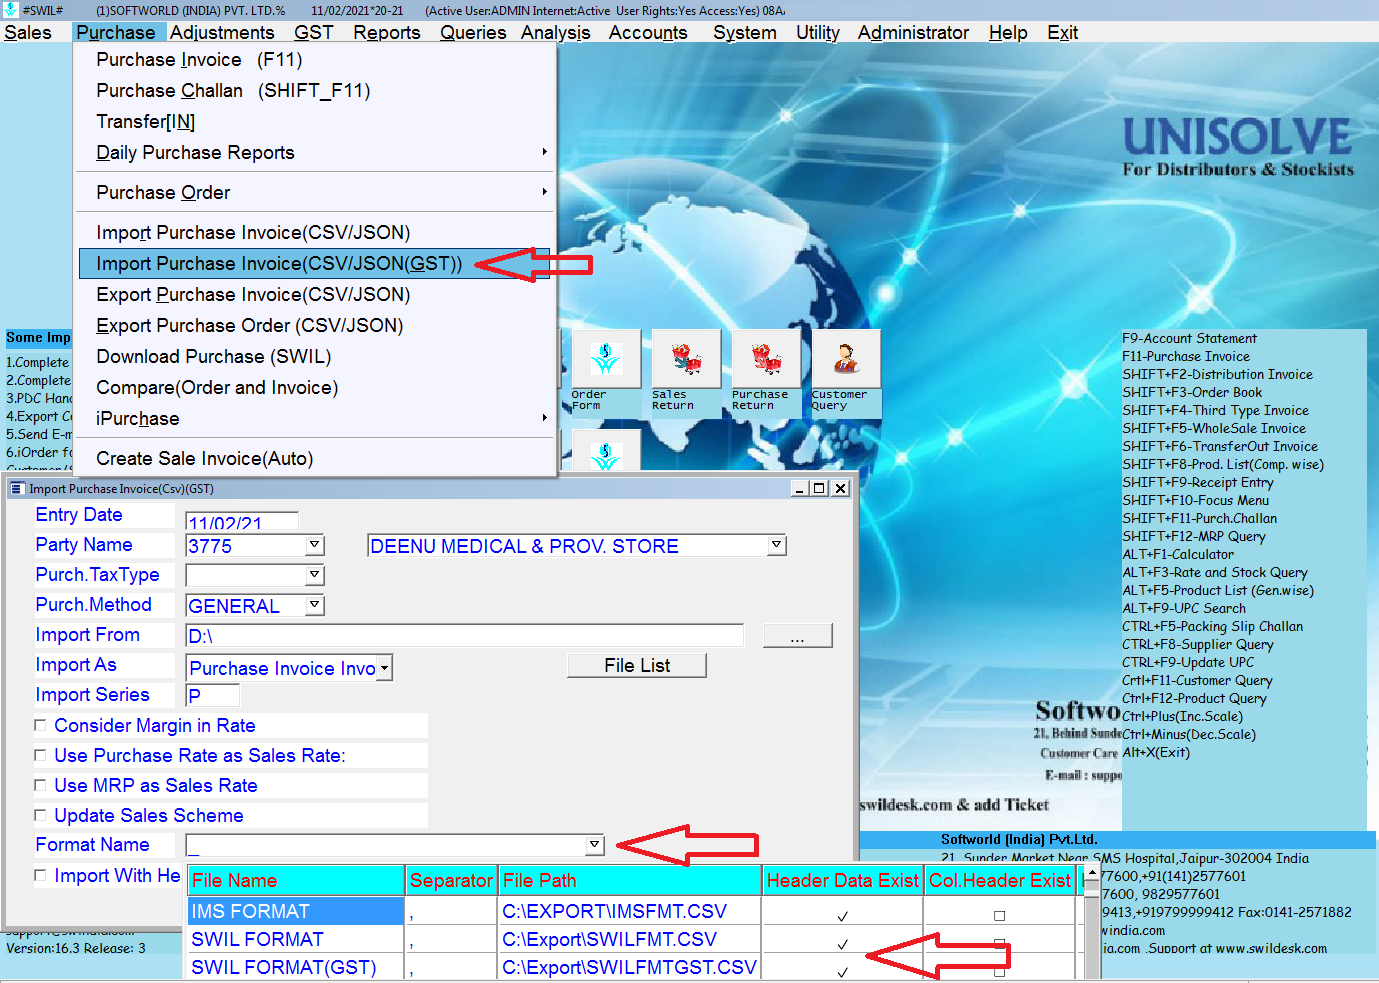Screen dimensions: 1379x983
Task: Toggle Header Data Exist for IMS FORMAT row
Action: click(843, 915)
